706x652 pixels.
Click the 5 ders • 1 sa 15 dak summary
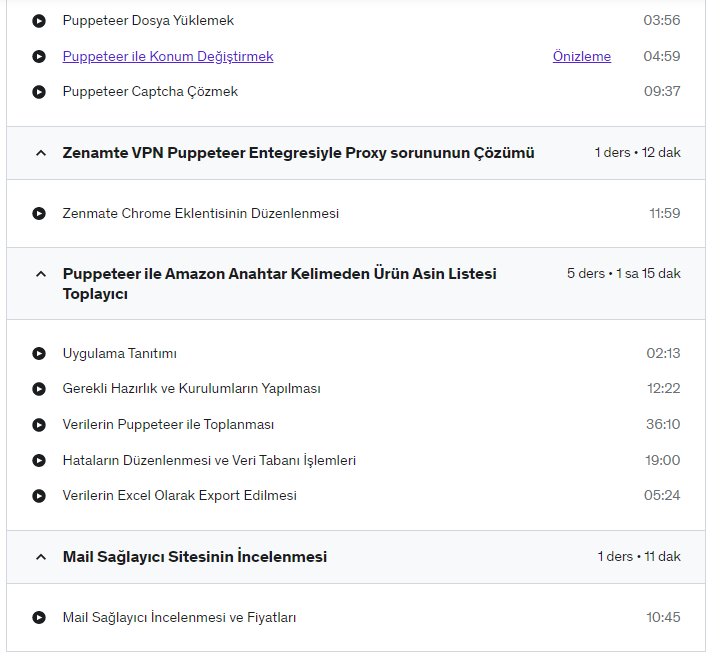[624, 273]
